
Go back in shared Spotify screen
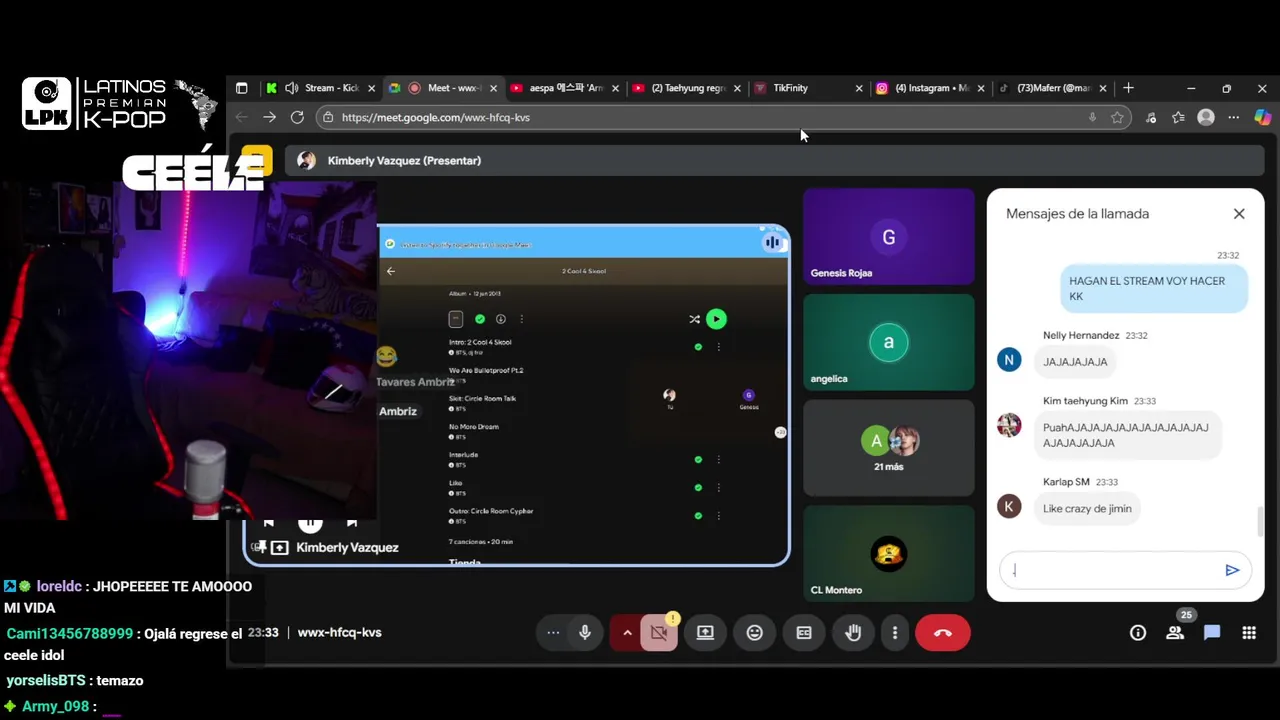pos(391,271)
